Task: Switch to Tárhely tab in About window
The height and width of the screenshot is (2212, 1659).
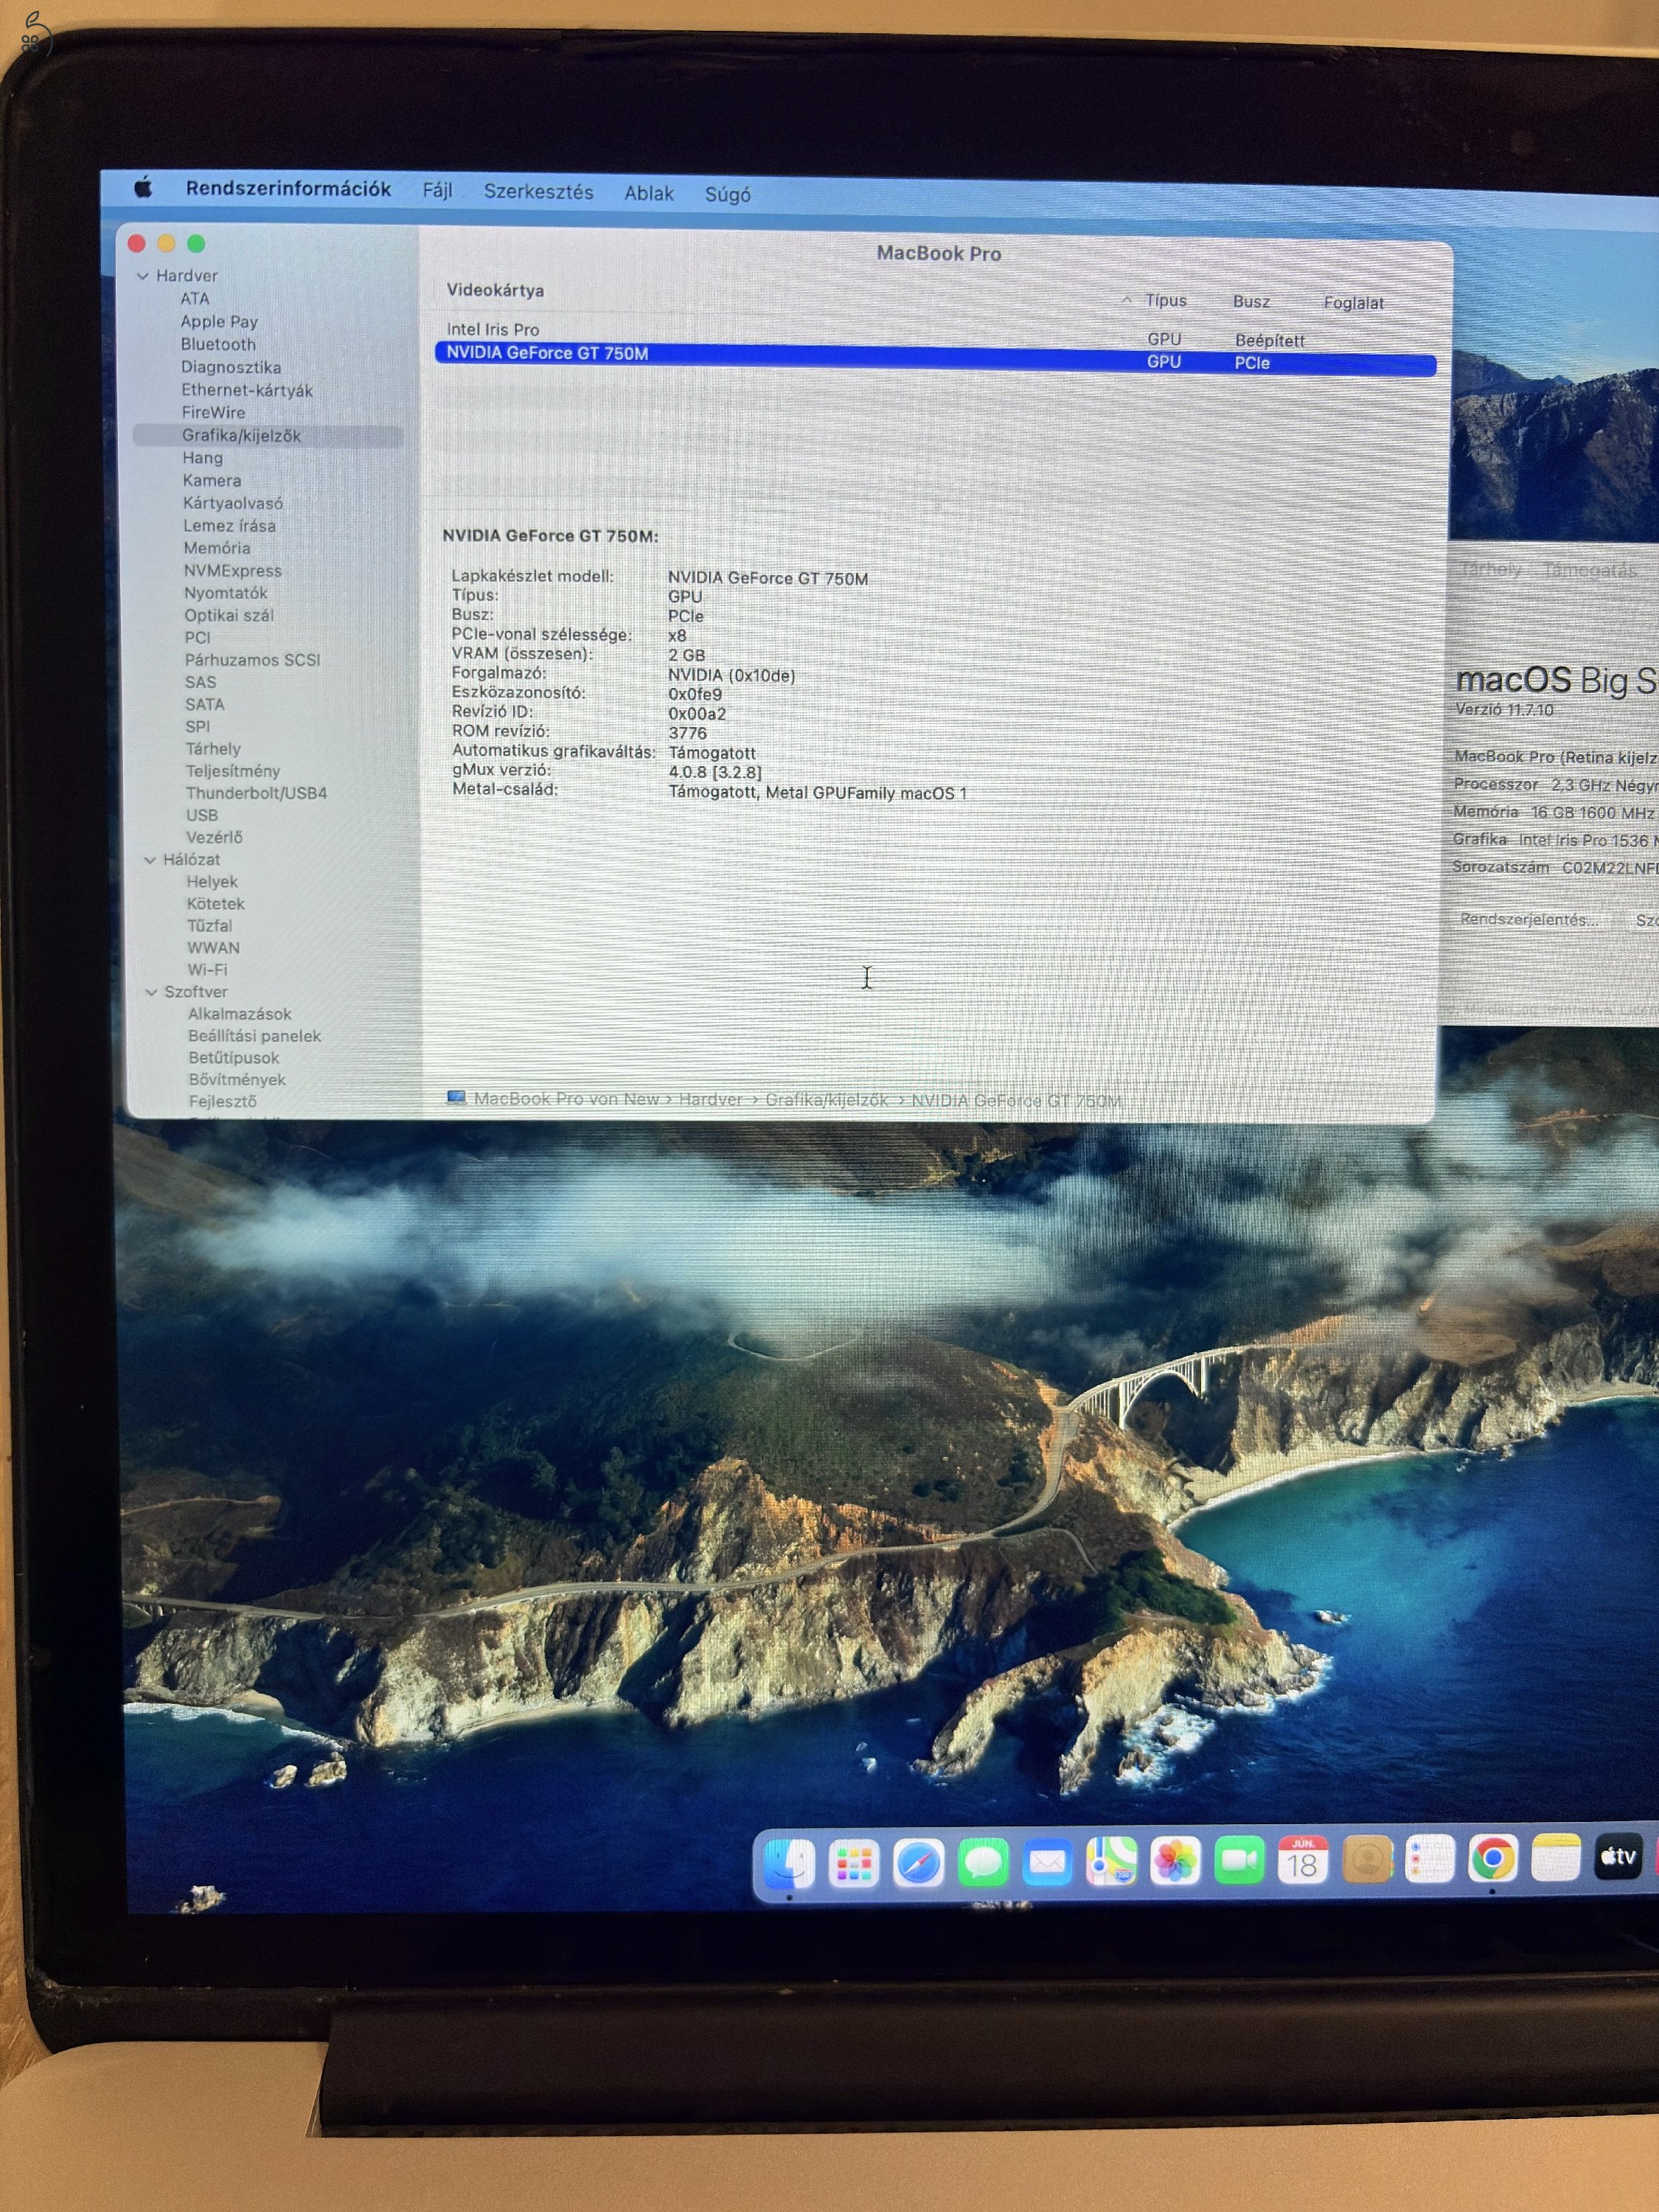Action: click(1490, 569)
